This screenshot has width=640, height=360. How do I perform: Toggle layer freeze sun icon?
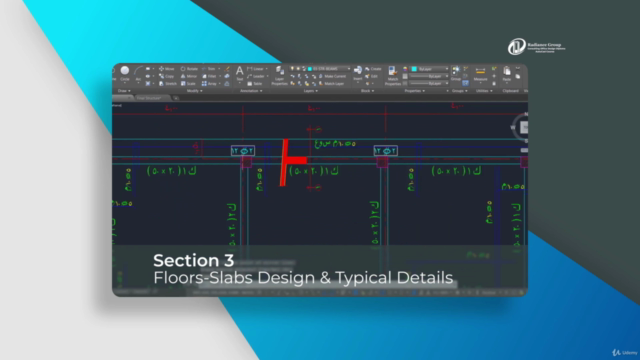[x=298, y=69]
